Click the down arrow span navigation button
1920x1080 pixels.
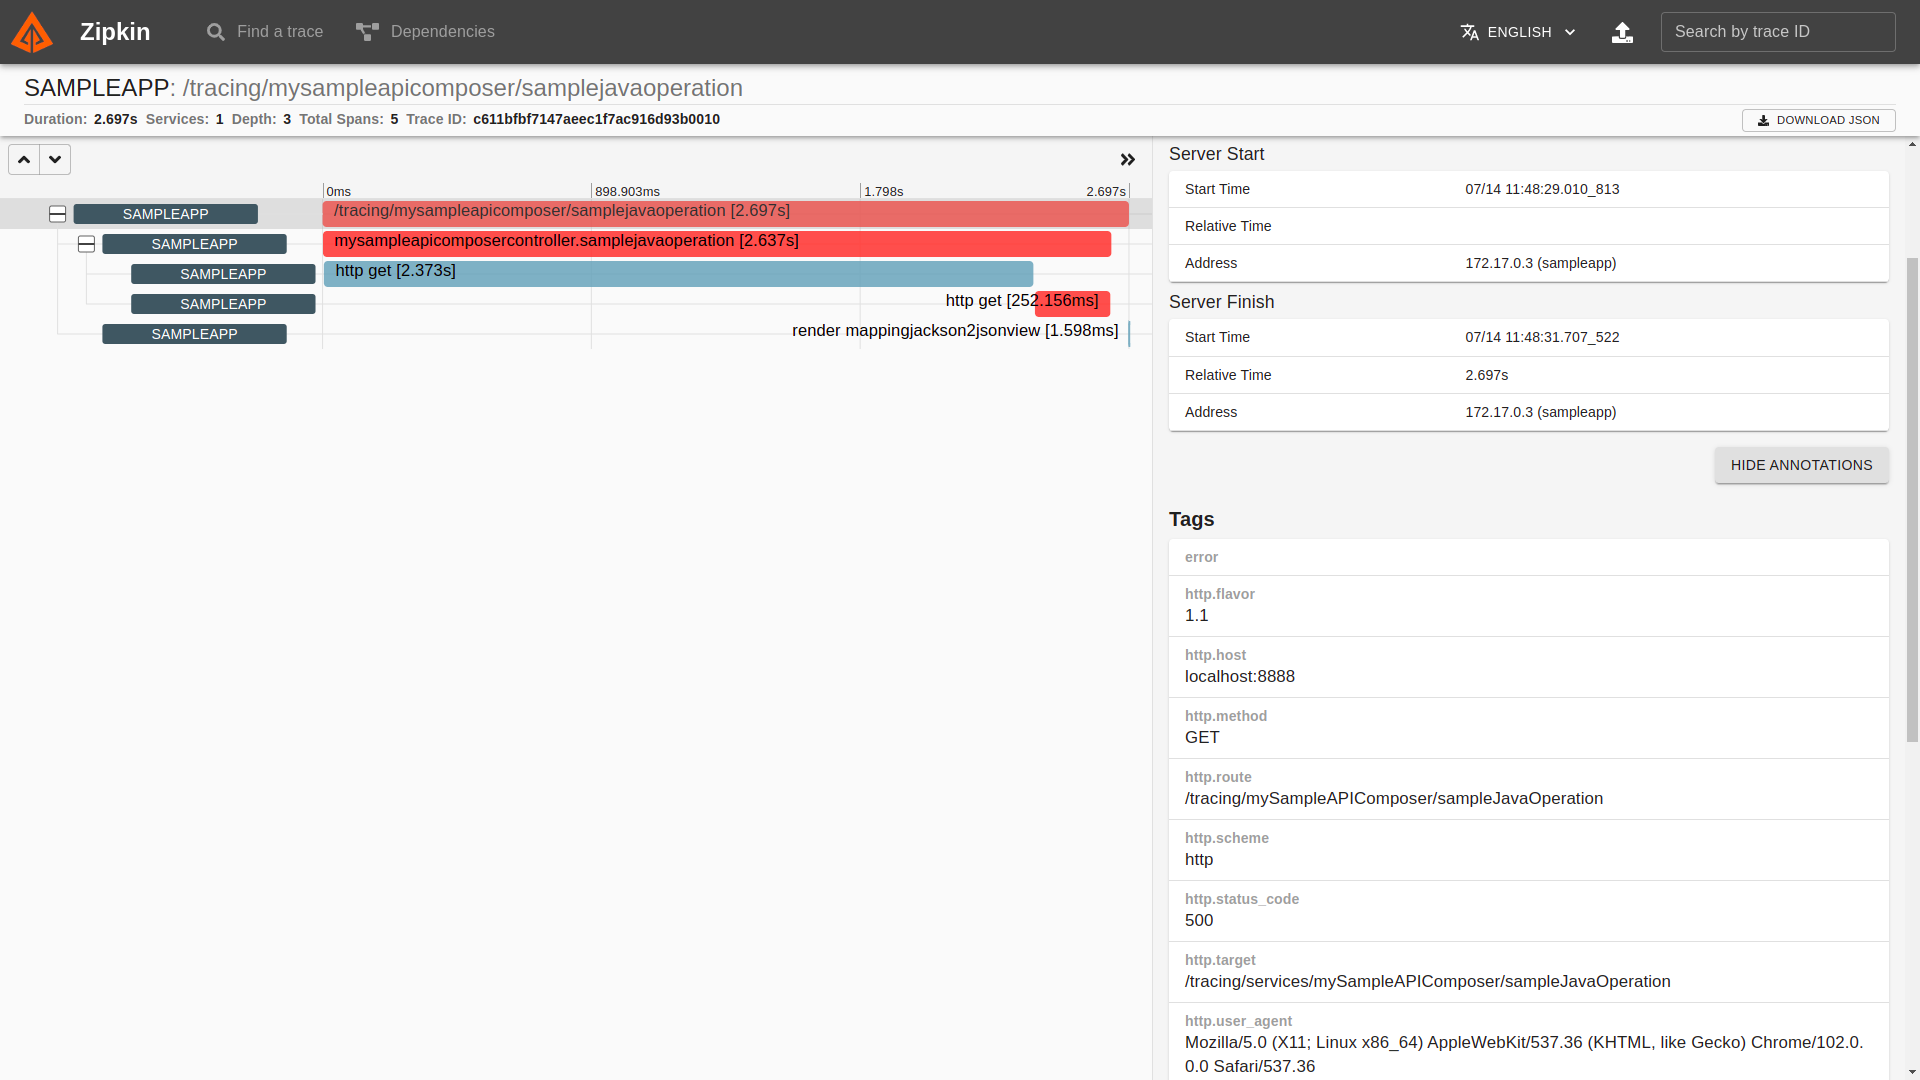click(x=55, y=160)
